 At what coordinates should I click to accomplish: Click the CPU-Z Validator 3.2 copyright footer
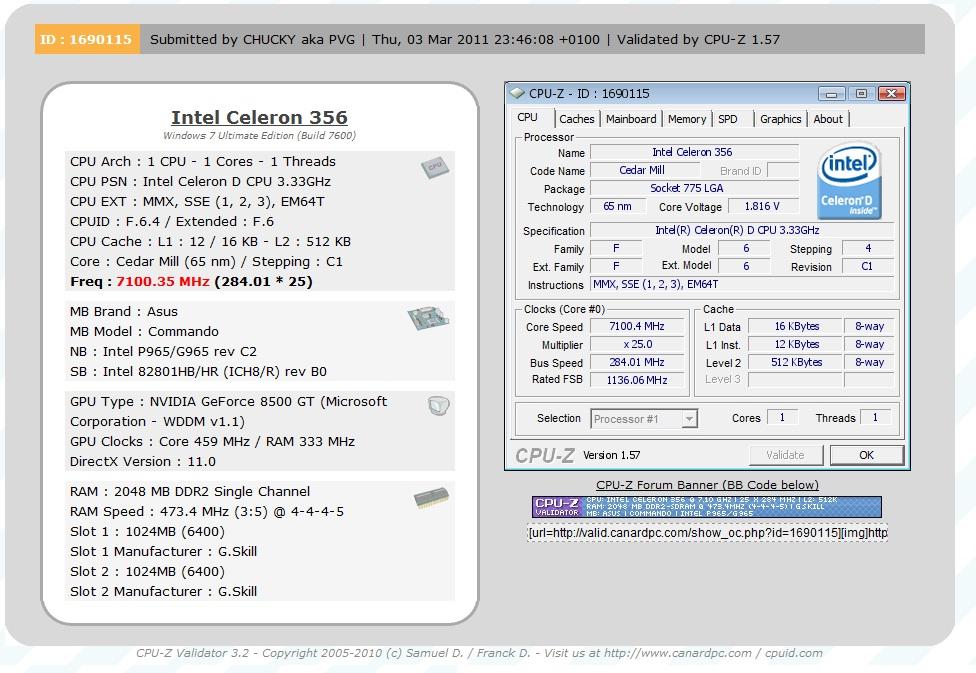click(479, 653)
